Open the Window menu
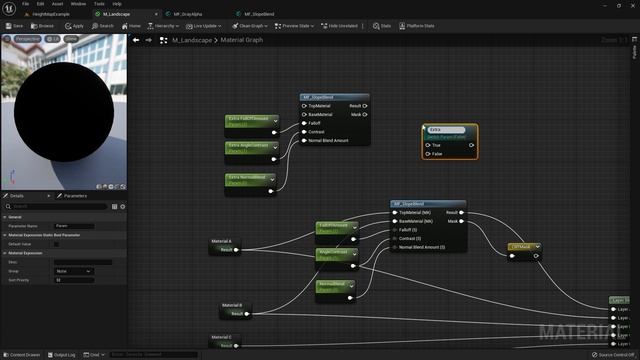 pyautogui.click(x=78, y=4)
